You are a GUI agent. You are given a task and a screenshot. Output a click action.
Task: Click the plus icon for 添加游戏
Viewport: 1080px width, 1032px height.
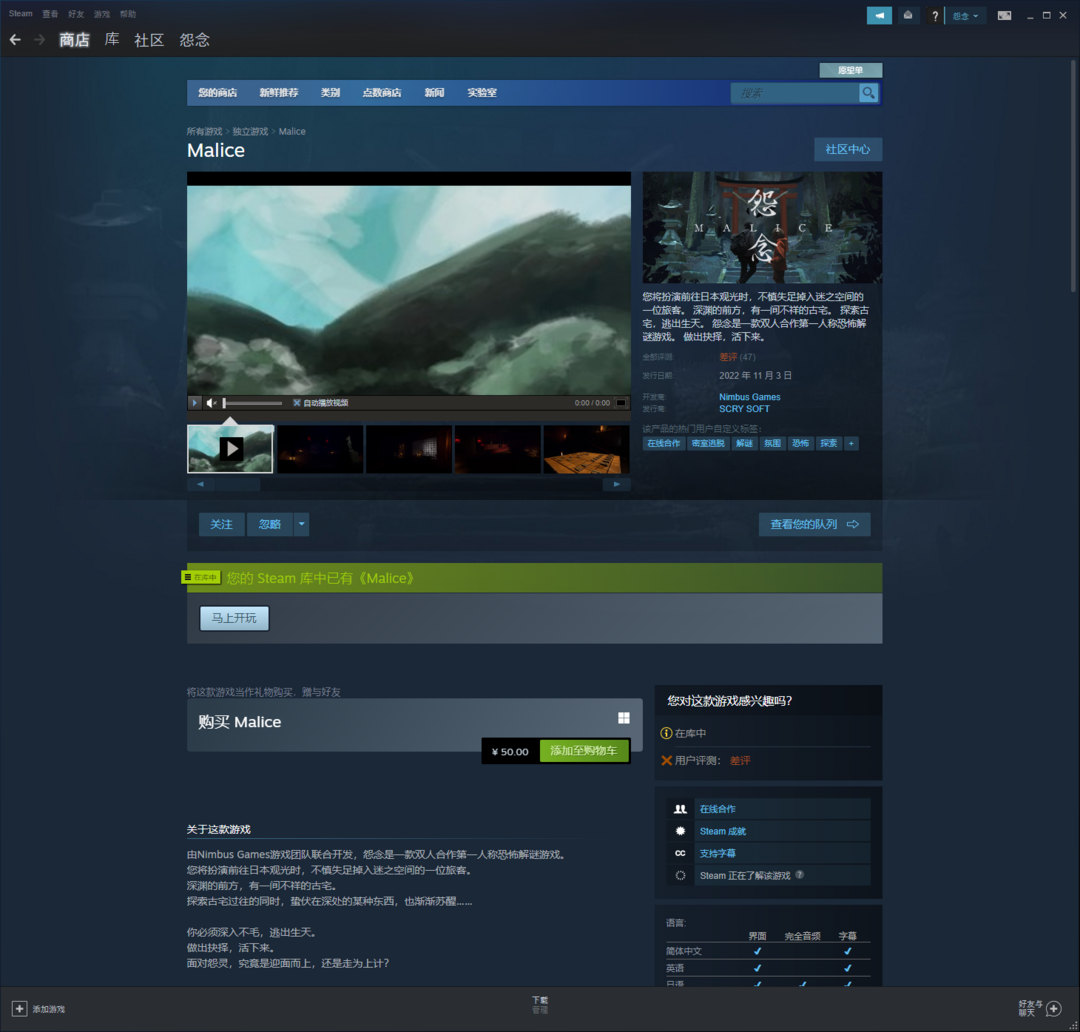tap(19, 1009)
